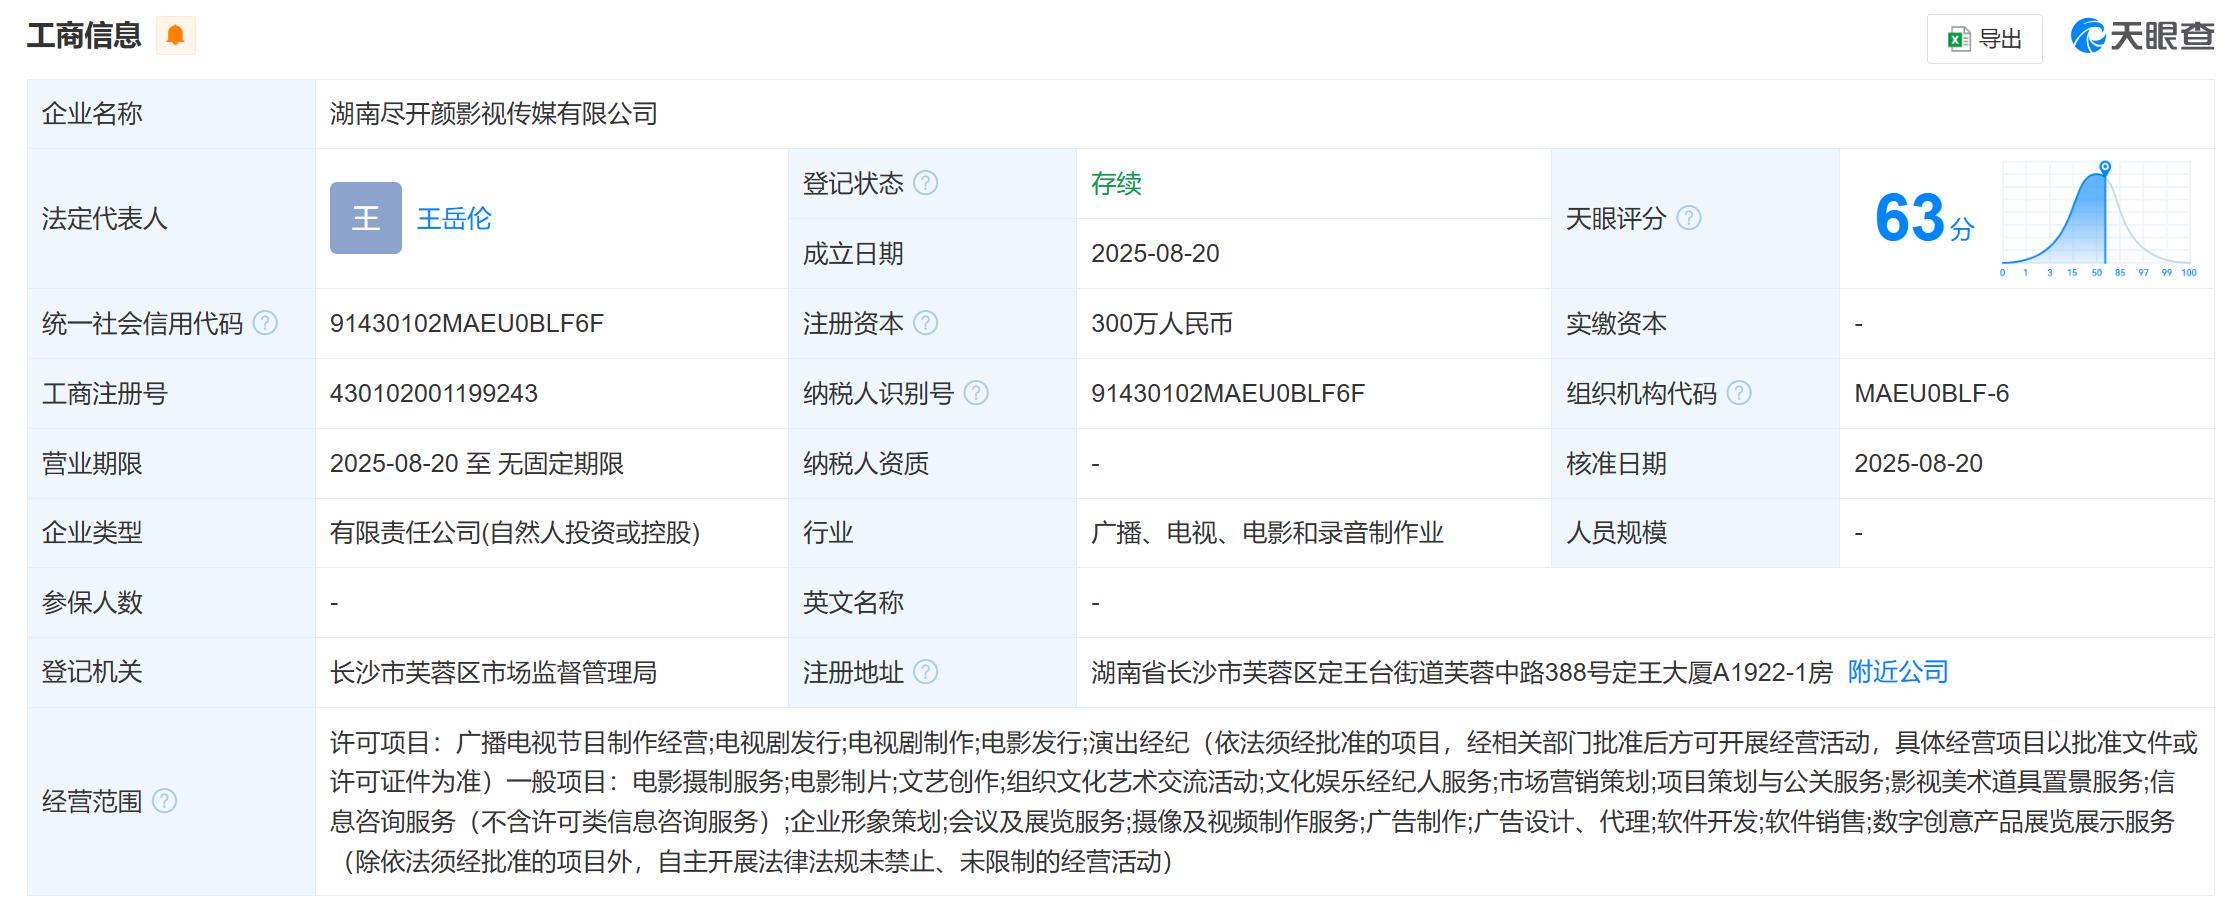Viewport: 2228px width, 904px height.
Task: Click the registered address text
Action: [x=1461, y=673]
